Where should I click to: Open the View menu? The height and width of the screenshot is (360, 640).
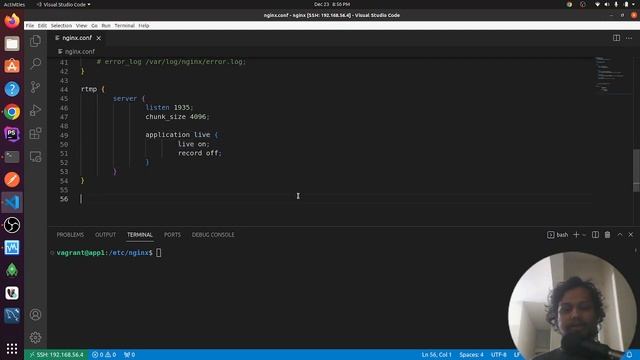click(82, 25)
